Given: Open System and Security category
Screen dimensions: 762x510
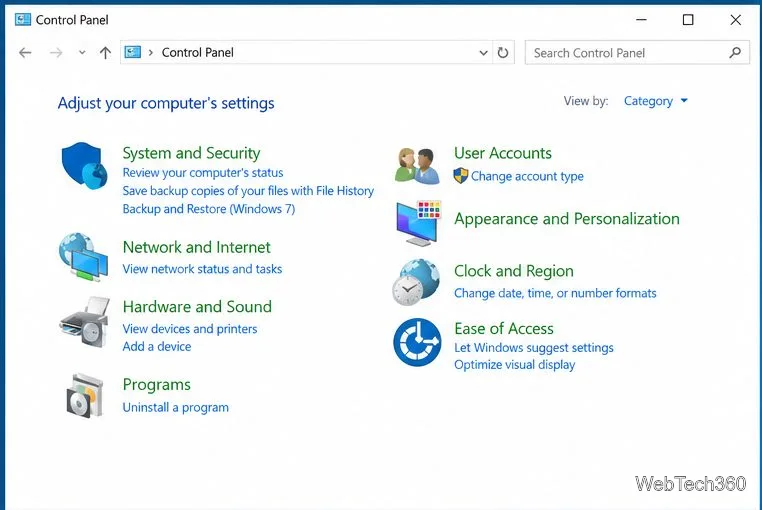Looking at the screenshot, I should click(191, 153).
